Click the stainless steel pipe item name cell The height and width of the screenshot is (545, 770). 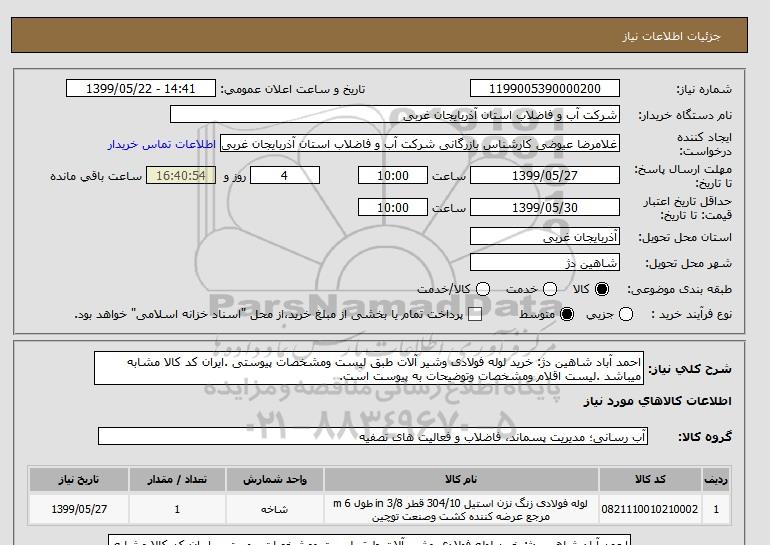click(x=461, y=509)
